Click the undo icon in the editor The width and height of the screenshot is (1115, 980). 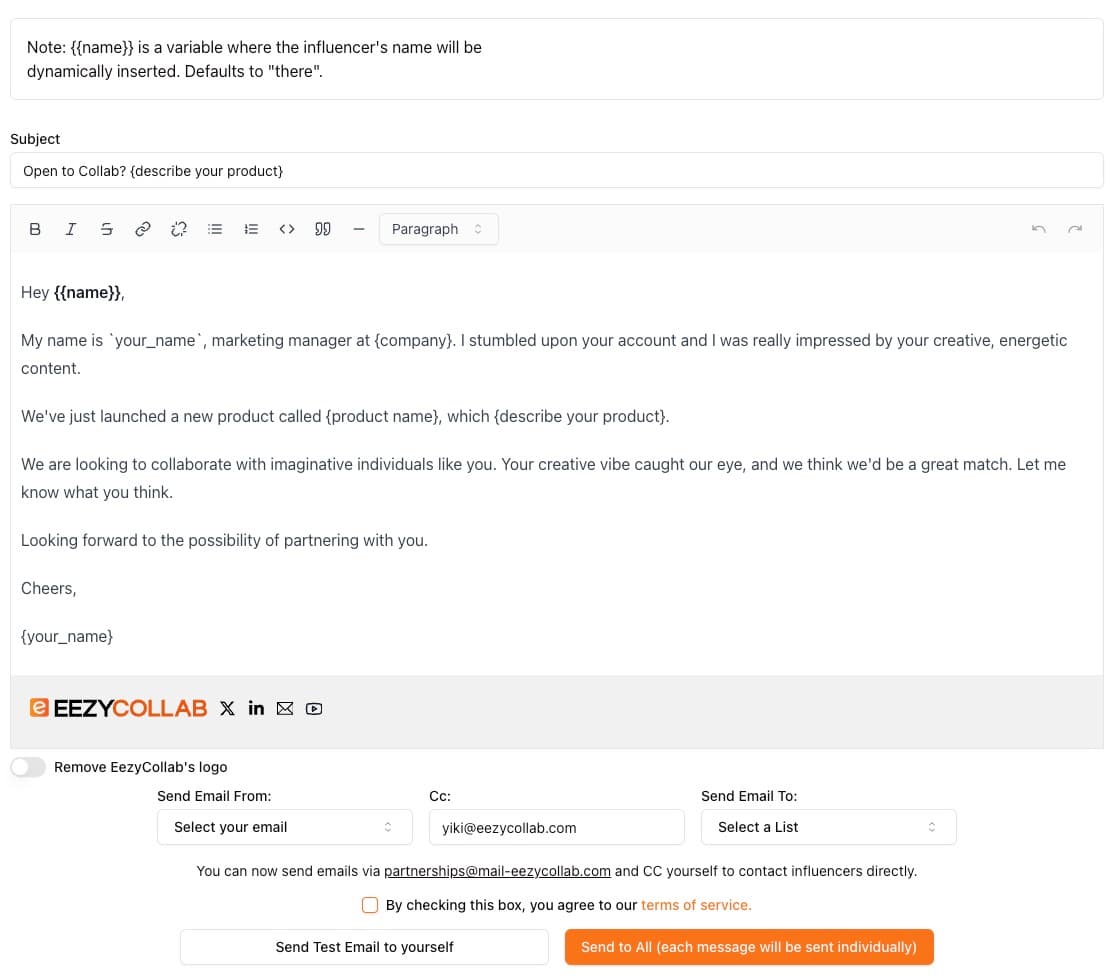coord(1039,229)
